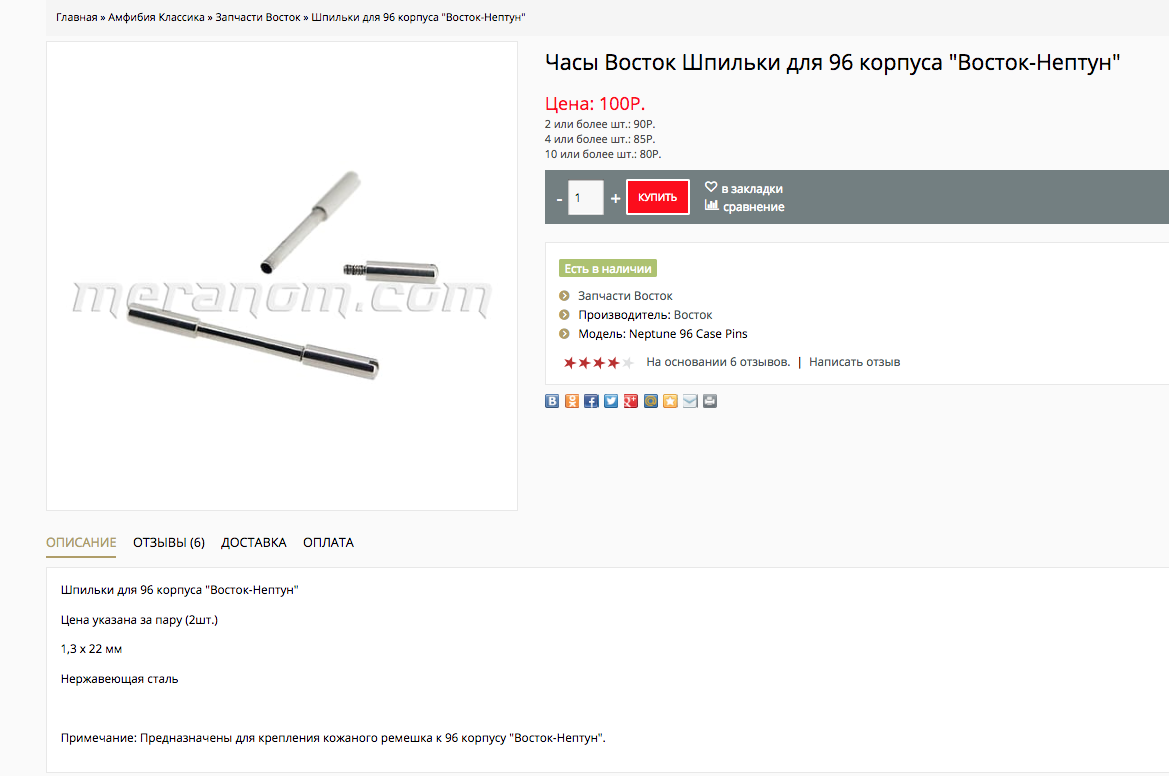Click the heart icon for 'в закладки'
The width and height of the screenshot is (1169, 776).
point(711,187)
